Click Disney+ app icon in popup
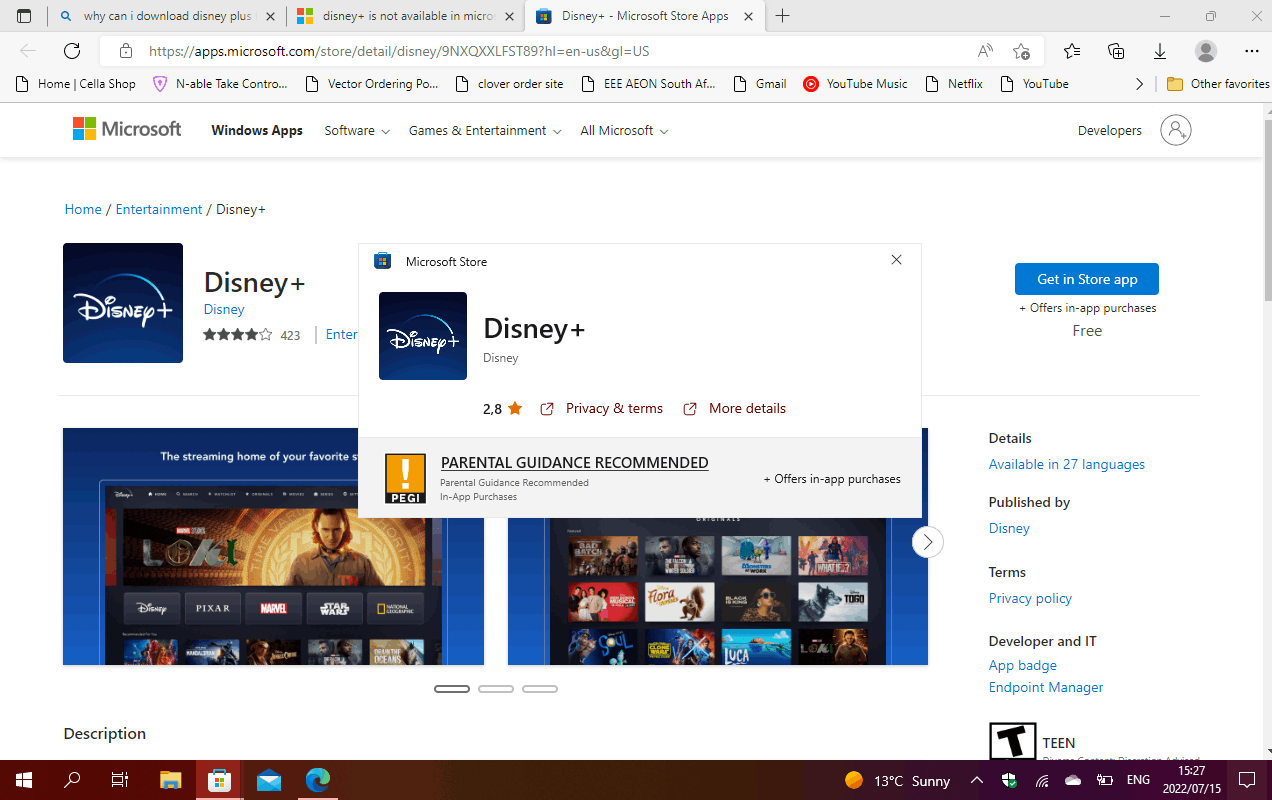The height and width of the screenshot is (800, 1272). [x=423, y=336]
